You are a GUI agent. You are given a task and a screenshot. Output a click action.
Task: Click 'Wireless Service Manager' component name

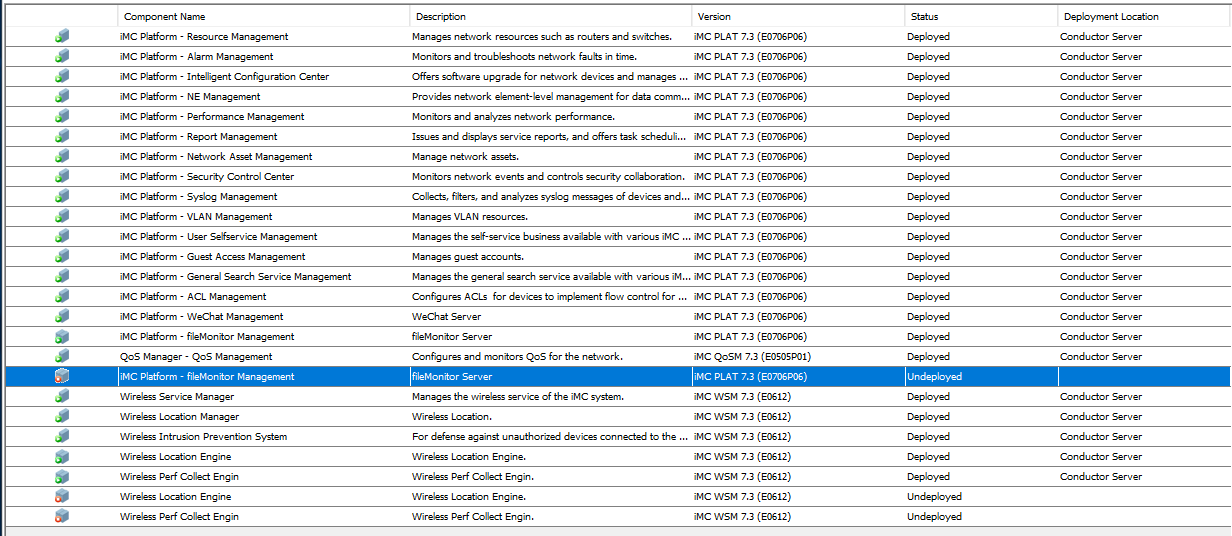[x=177, y=397]
